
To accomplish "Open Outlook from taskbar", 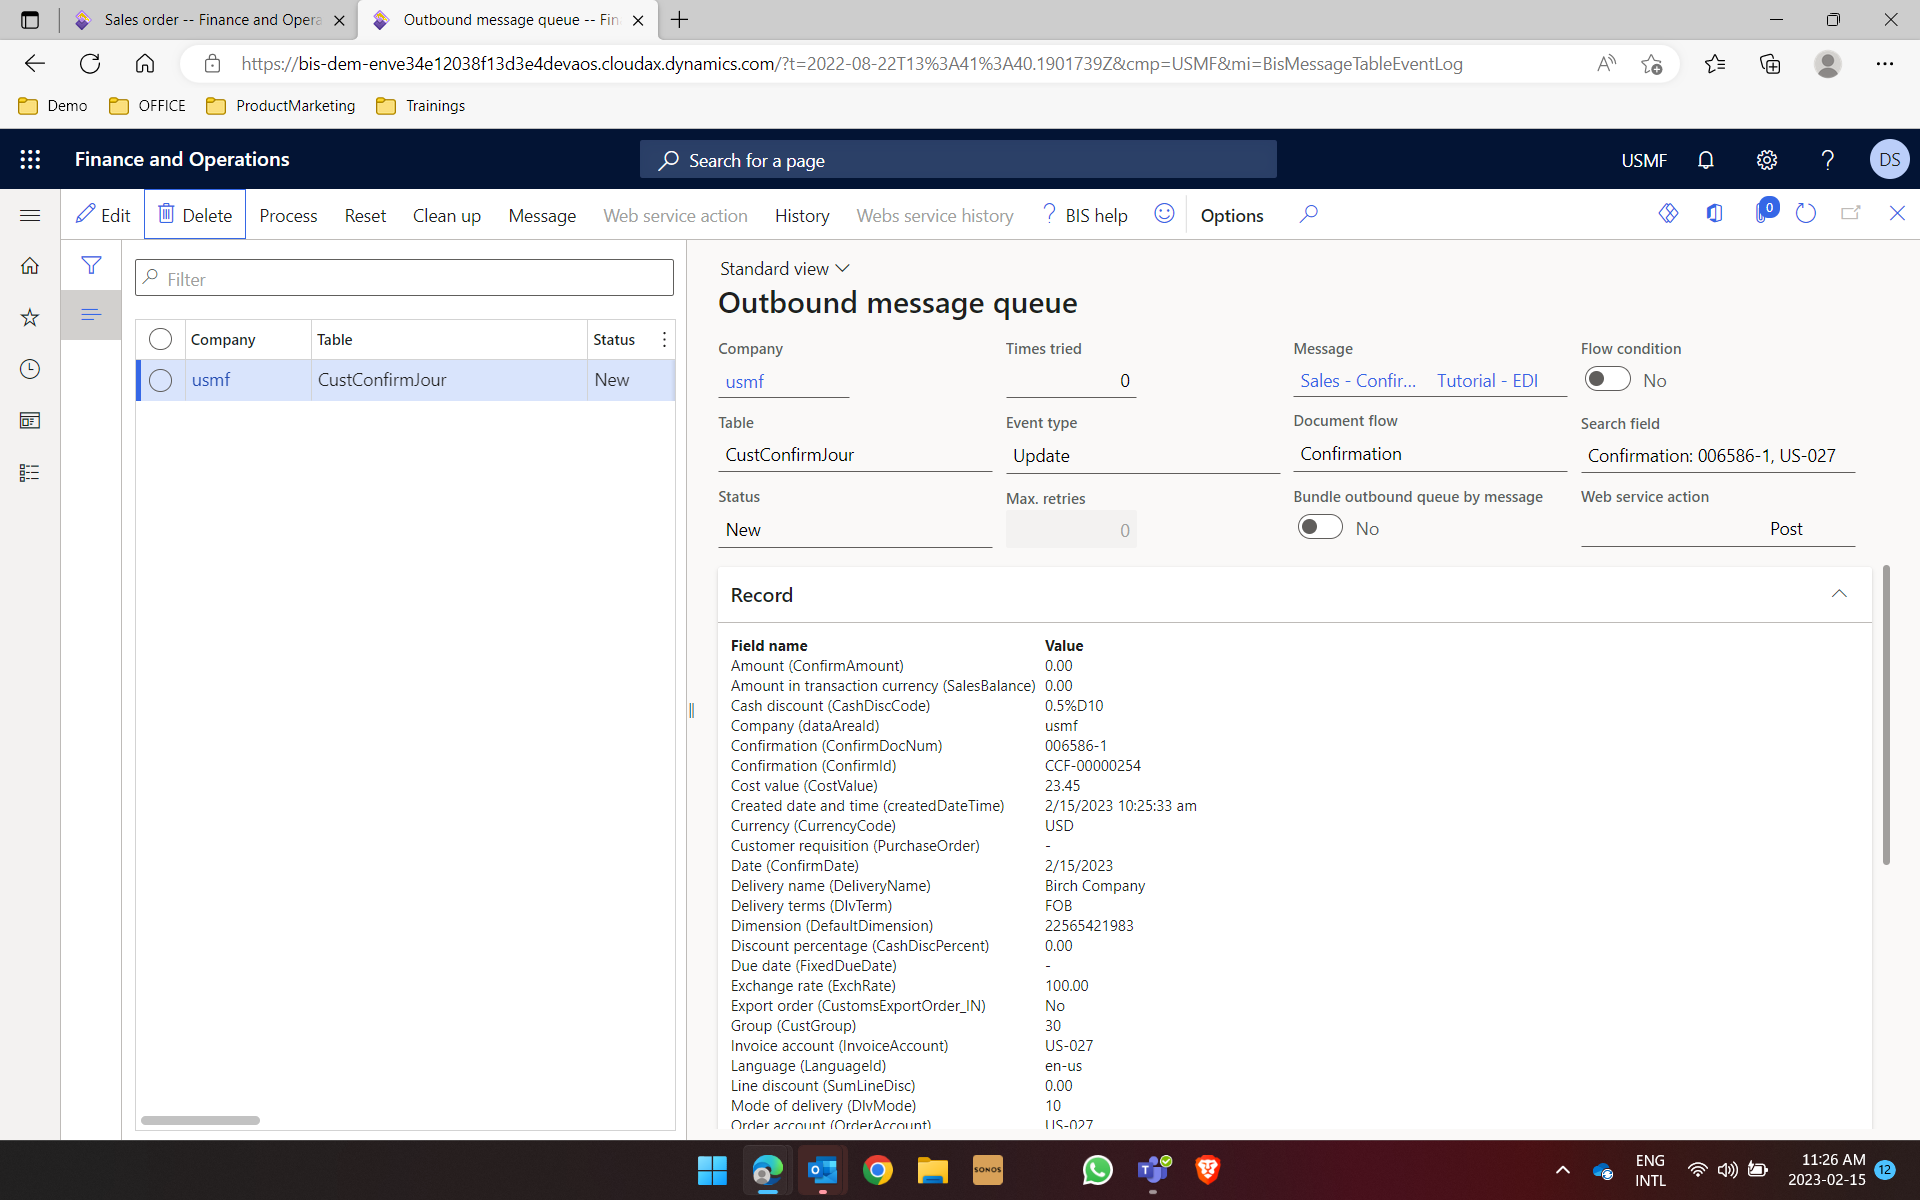I will click(x=822, y=1170).
